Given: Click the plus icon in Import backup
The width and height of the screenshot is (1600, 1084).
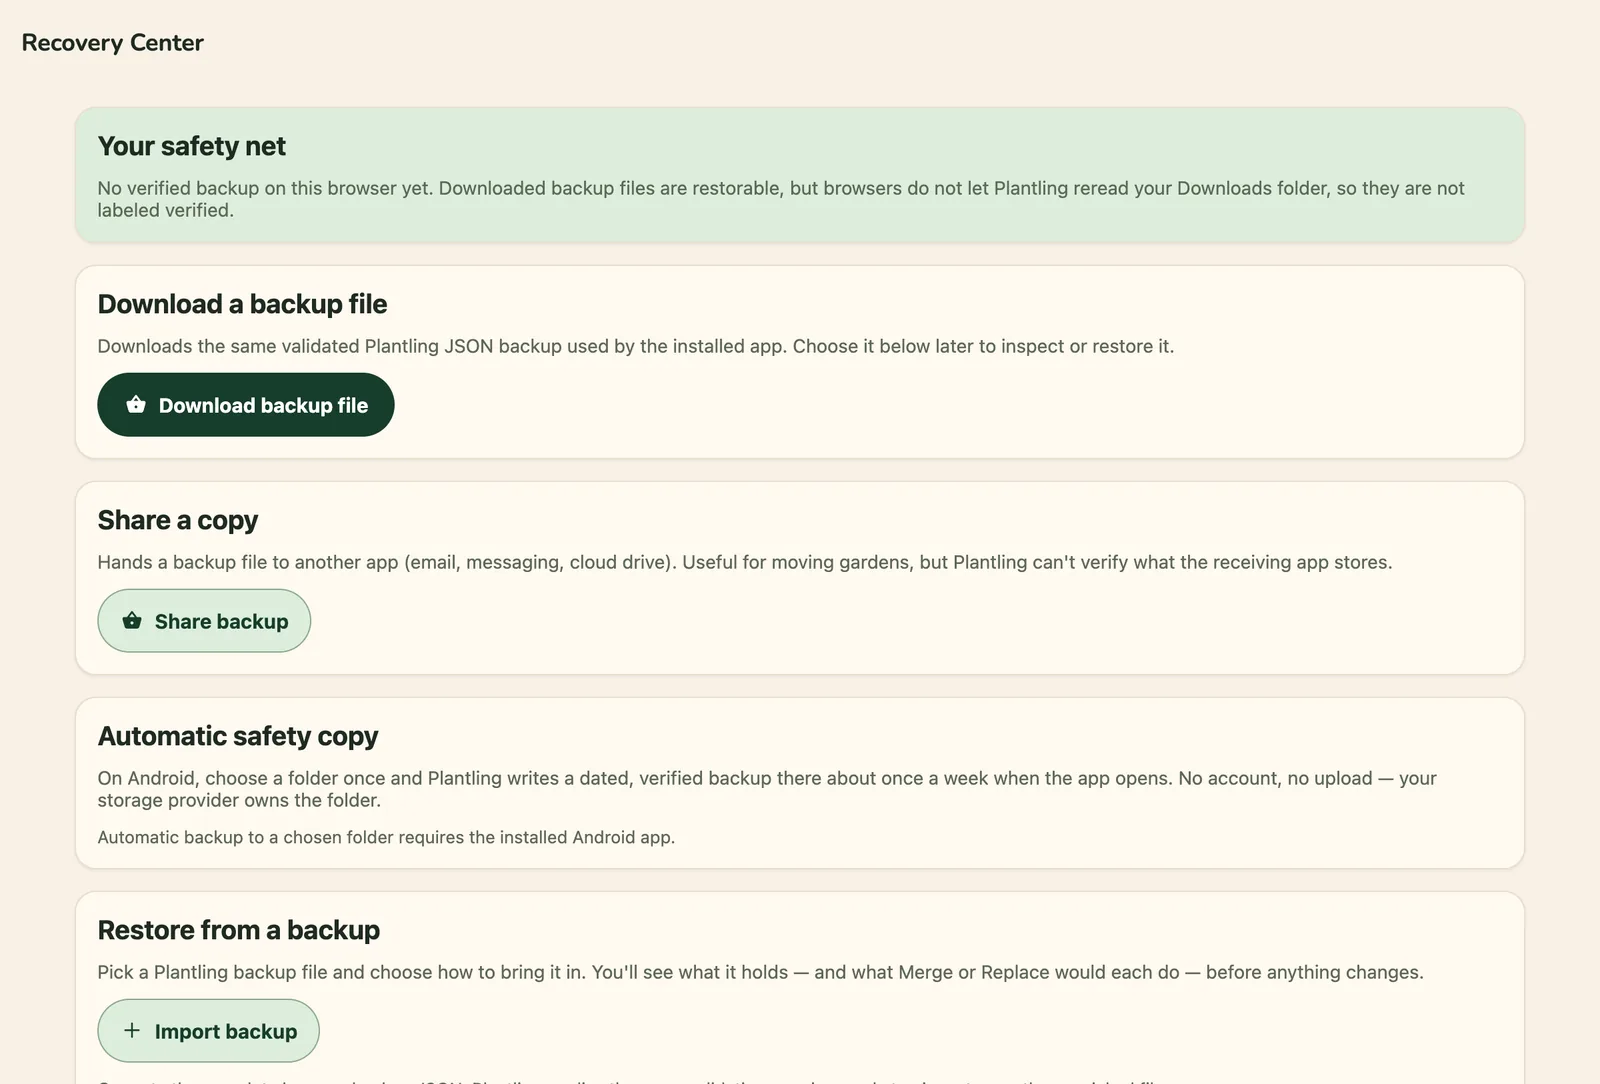Looking at the screenshot, I should [x=132, y=1030].
